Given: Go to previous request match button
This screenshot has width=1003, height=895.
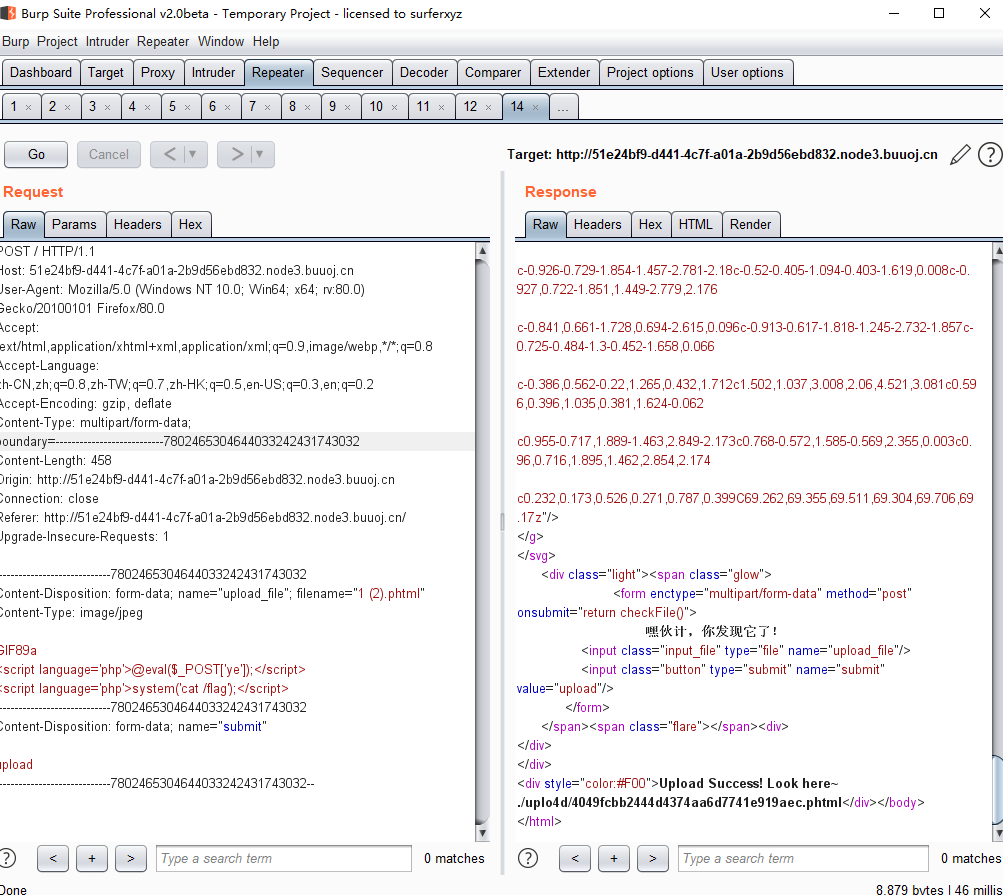Looking at the screenshot, I should [x=53, y=858].
